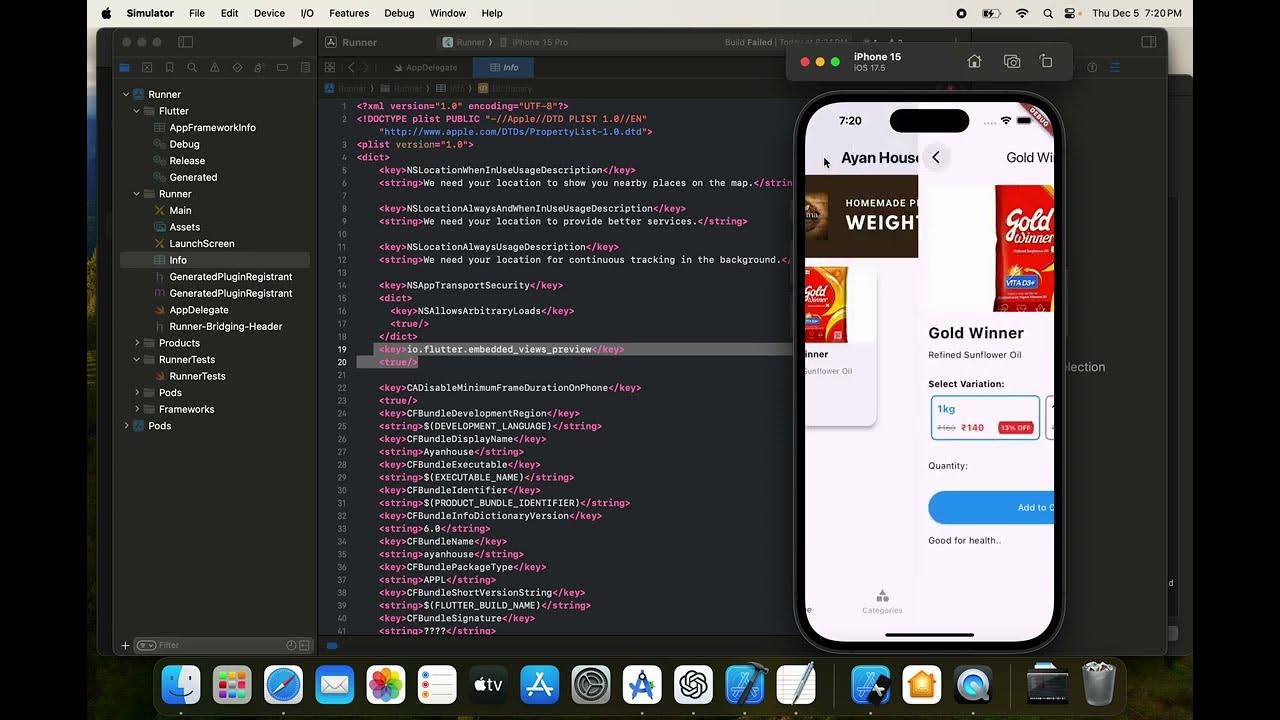This screenshot has width=1280, height=720.
Task: Take a screenshot with the Simulator camera icon
Action: click(x=1012, y=61)
